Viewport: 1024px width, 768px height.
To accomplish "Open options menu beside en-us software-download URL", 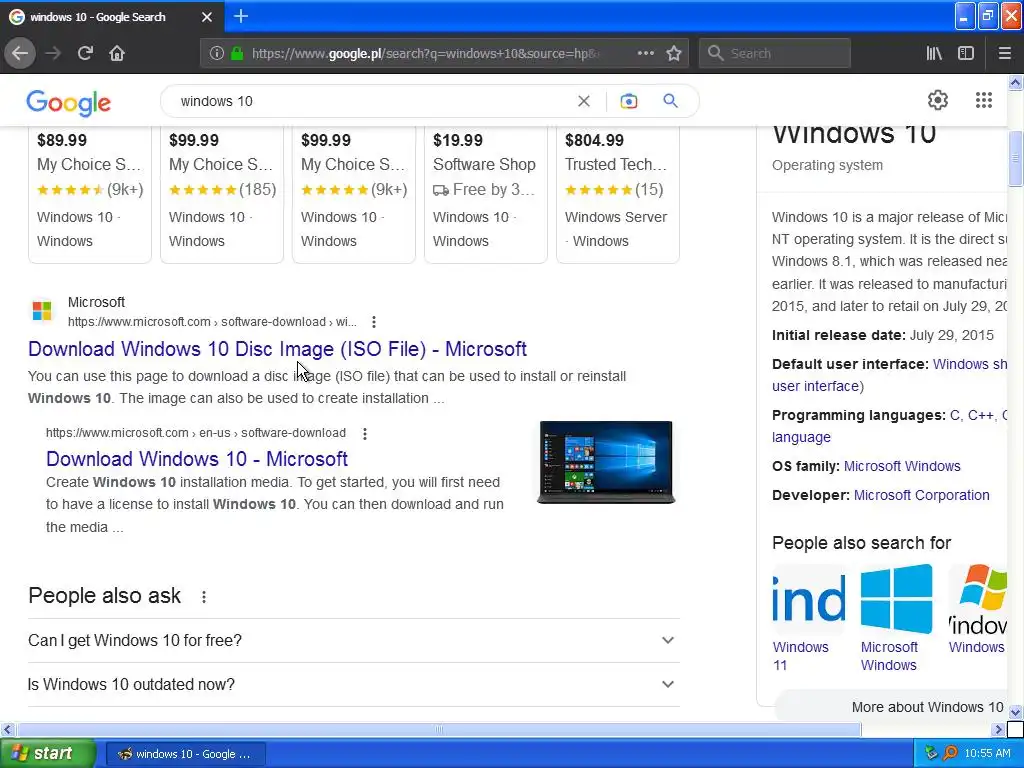I will point(364,433).
